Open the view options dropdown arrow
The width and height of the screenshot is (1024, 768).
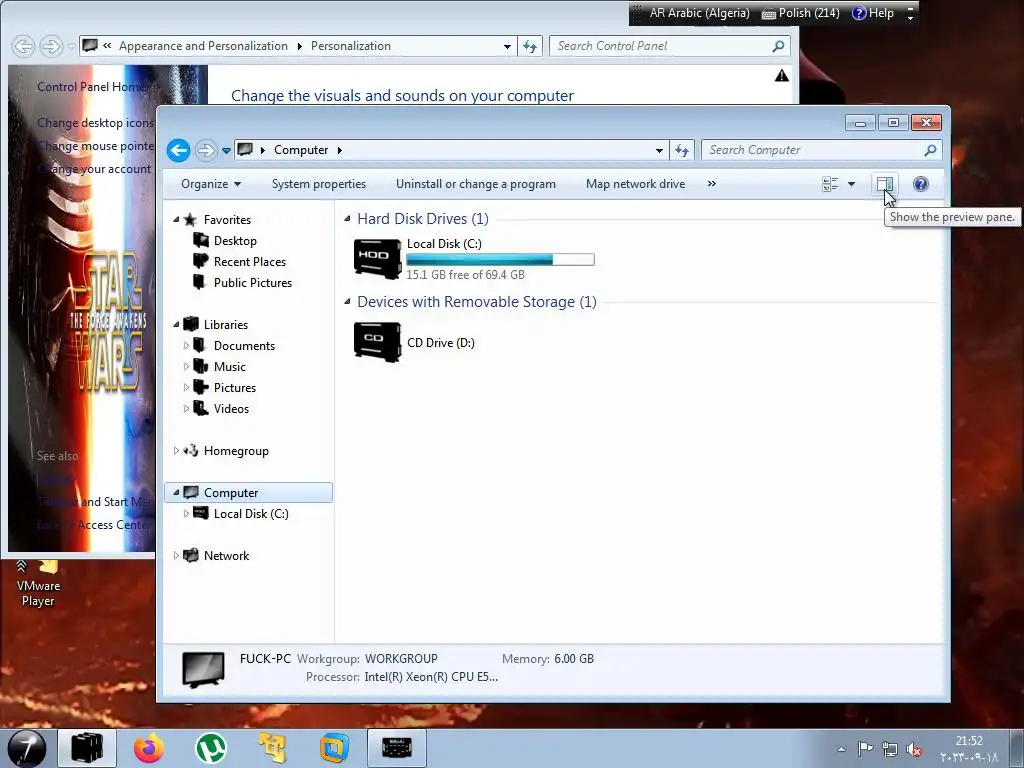click(x=851, y=184)
